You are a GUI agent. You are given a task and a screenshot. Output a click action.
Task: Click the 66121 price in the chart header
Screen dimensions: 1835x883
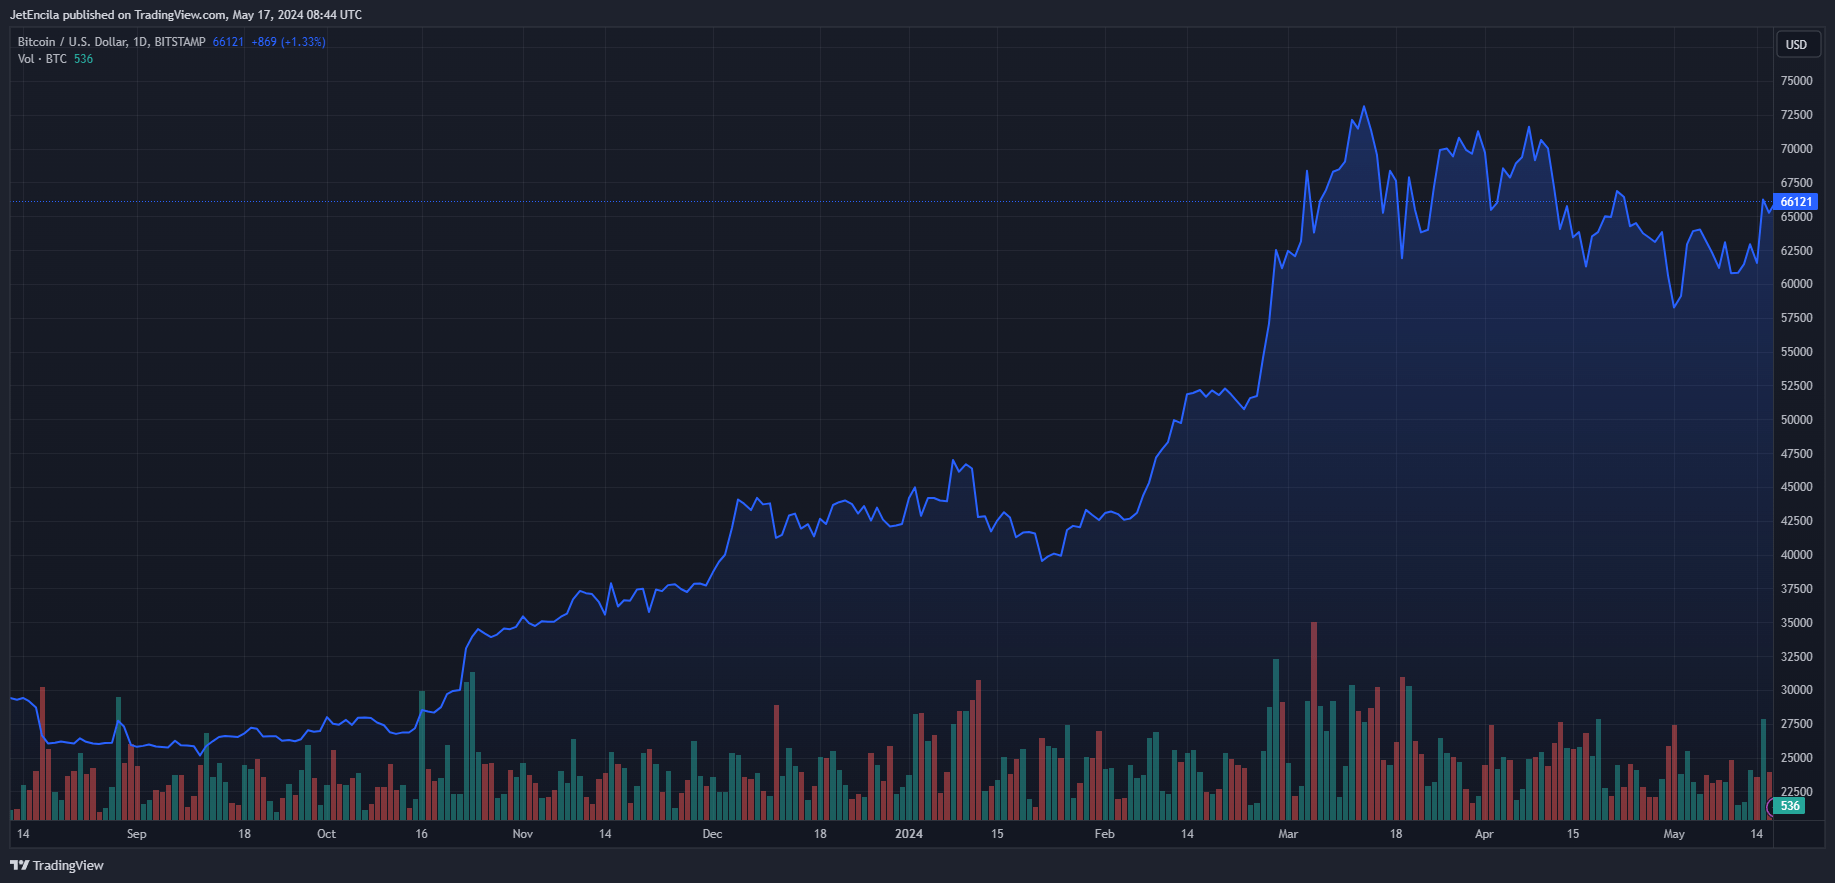click(228, 42)
